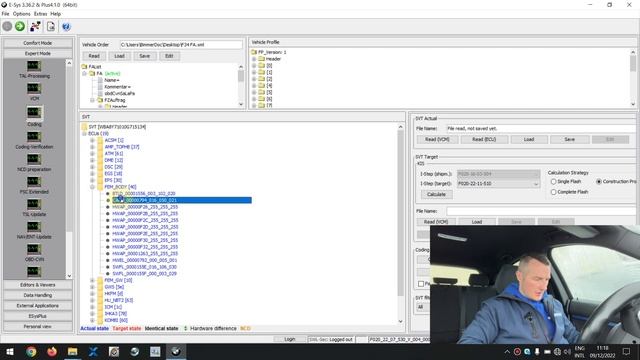This screenshot has width=640, height=360.
Task: Expand the DME ECU node
Action: (93, 160)
